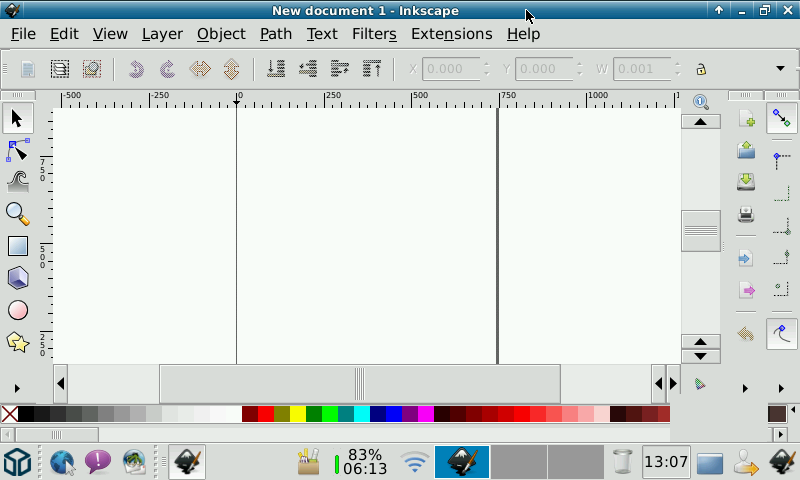
Task: Click the Undo arrow icon
Action: [x=746, y=335]
